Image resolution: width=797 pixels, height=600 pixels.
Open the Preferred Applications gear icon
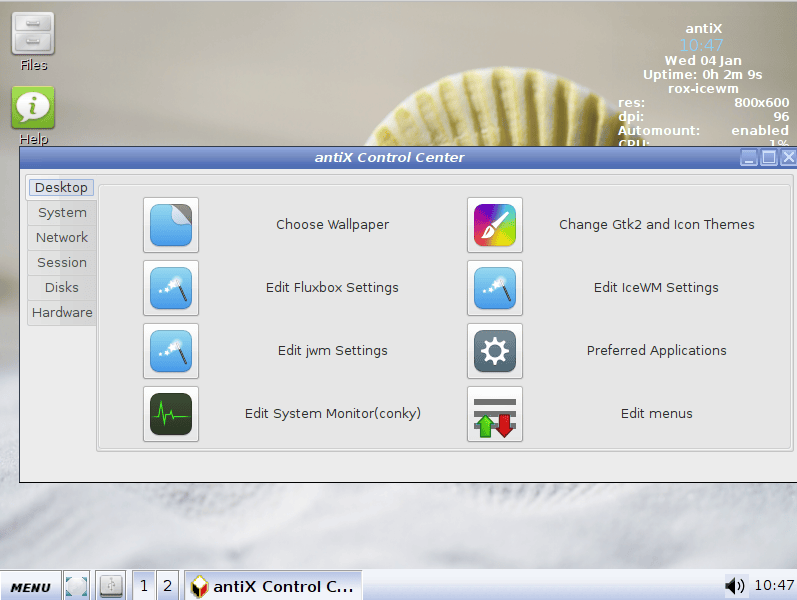[x=495, y=351]
